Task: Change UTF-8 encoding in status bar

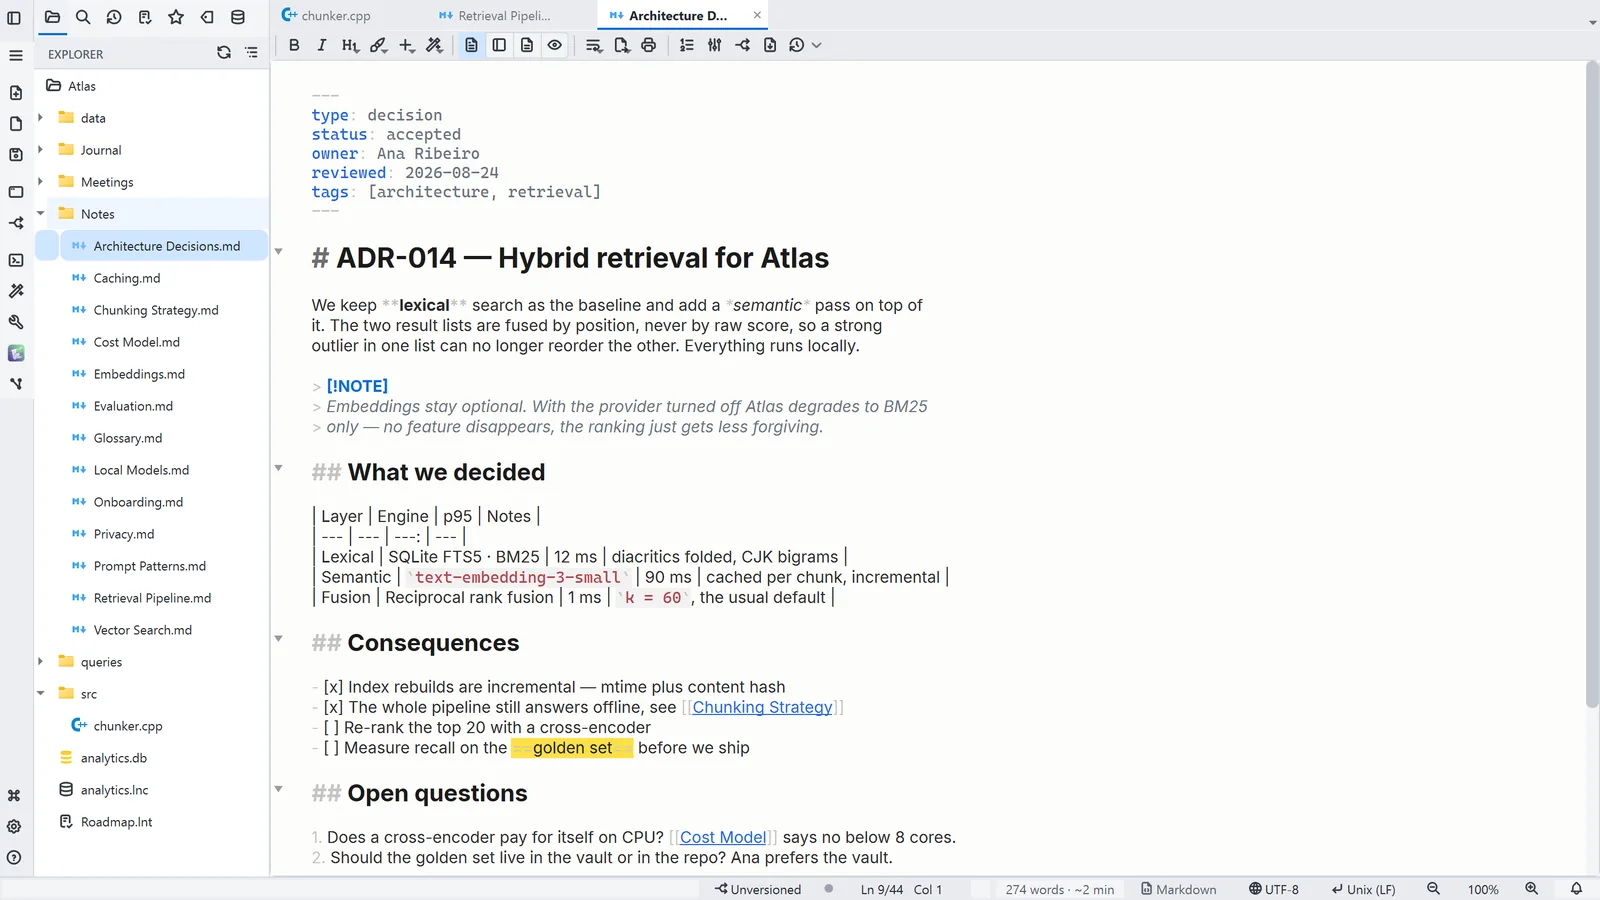Action: click(x=1274, y=889)
